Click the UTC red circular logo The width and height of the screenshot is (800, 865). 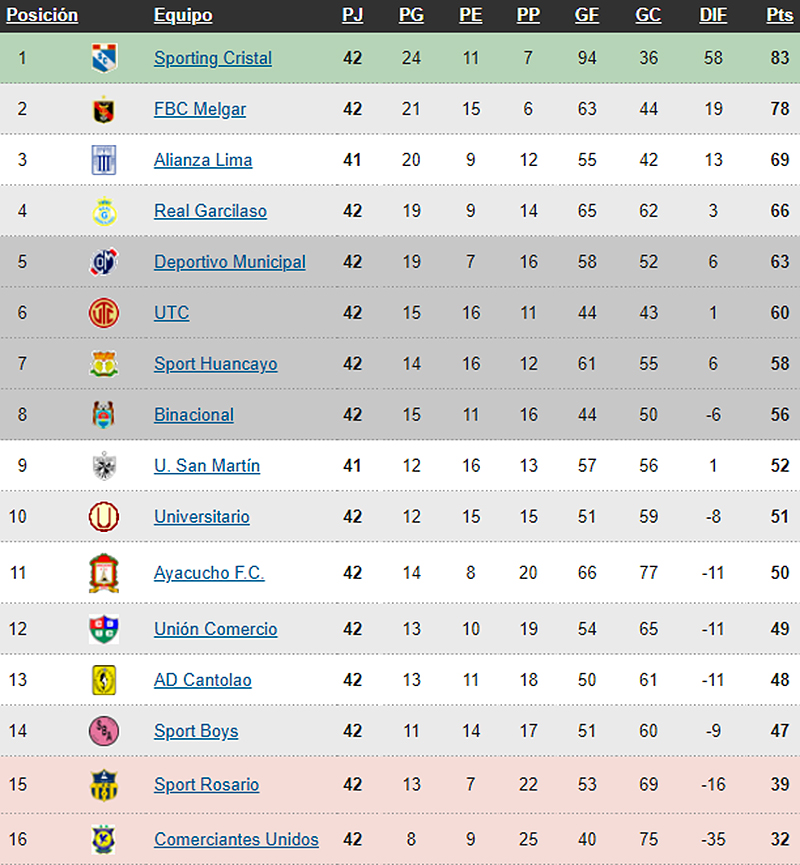(x=104, y=313)
